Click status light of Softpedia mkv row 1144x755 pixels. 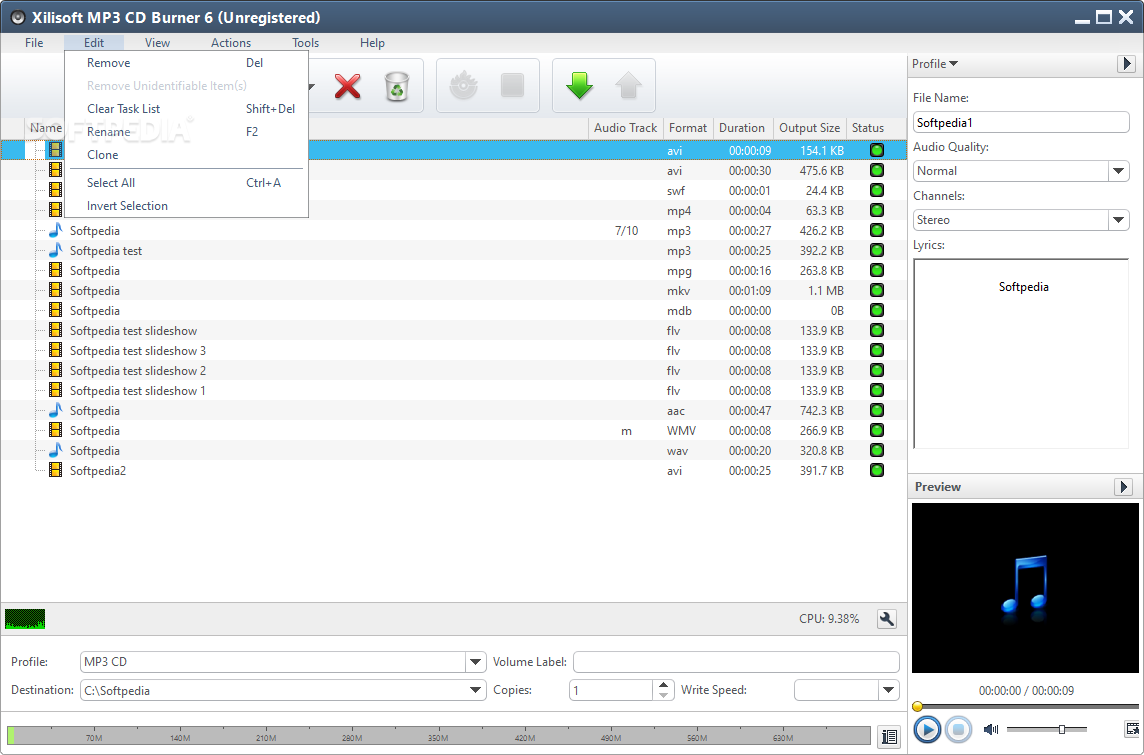pos(877,290)
